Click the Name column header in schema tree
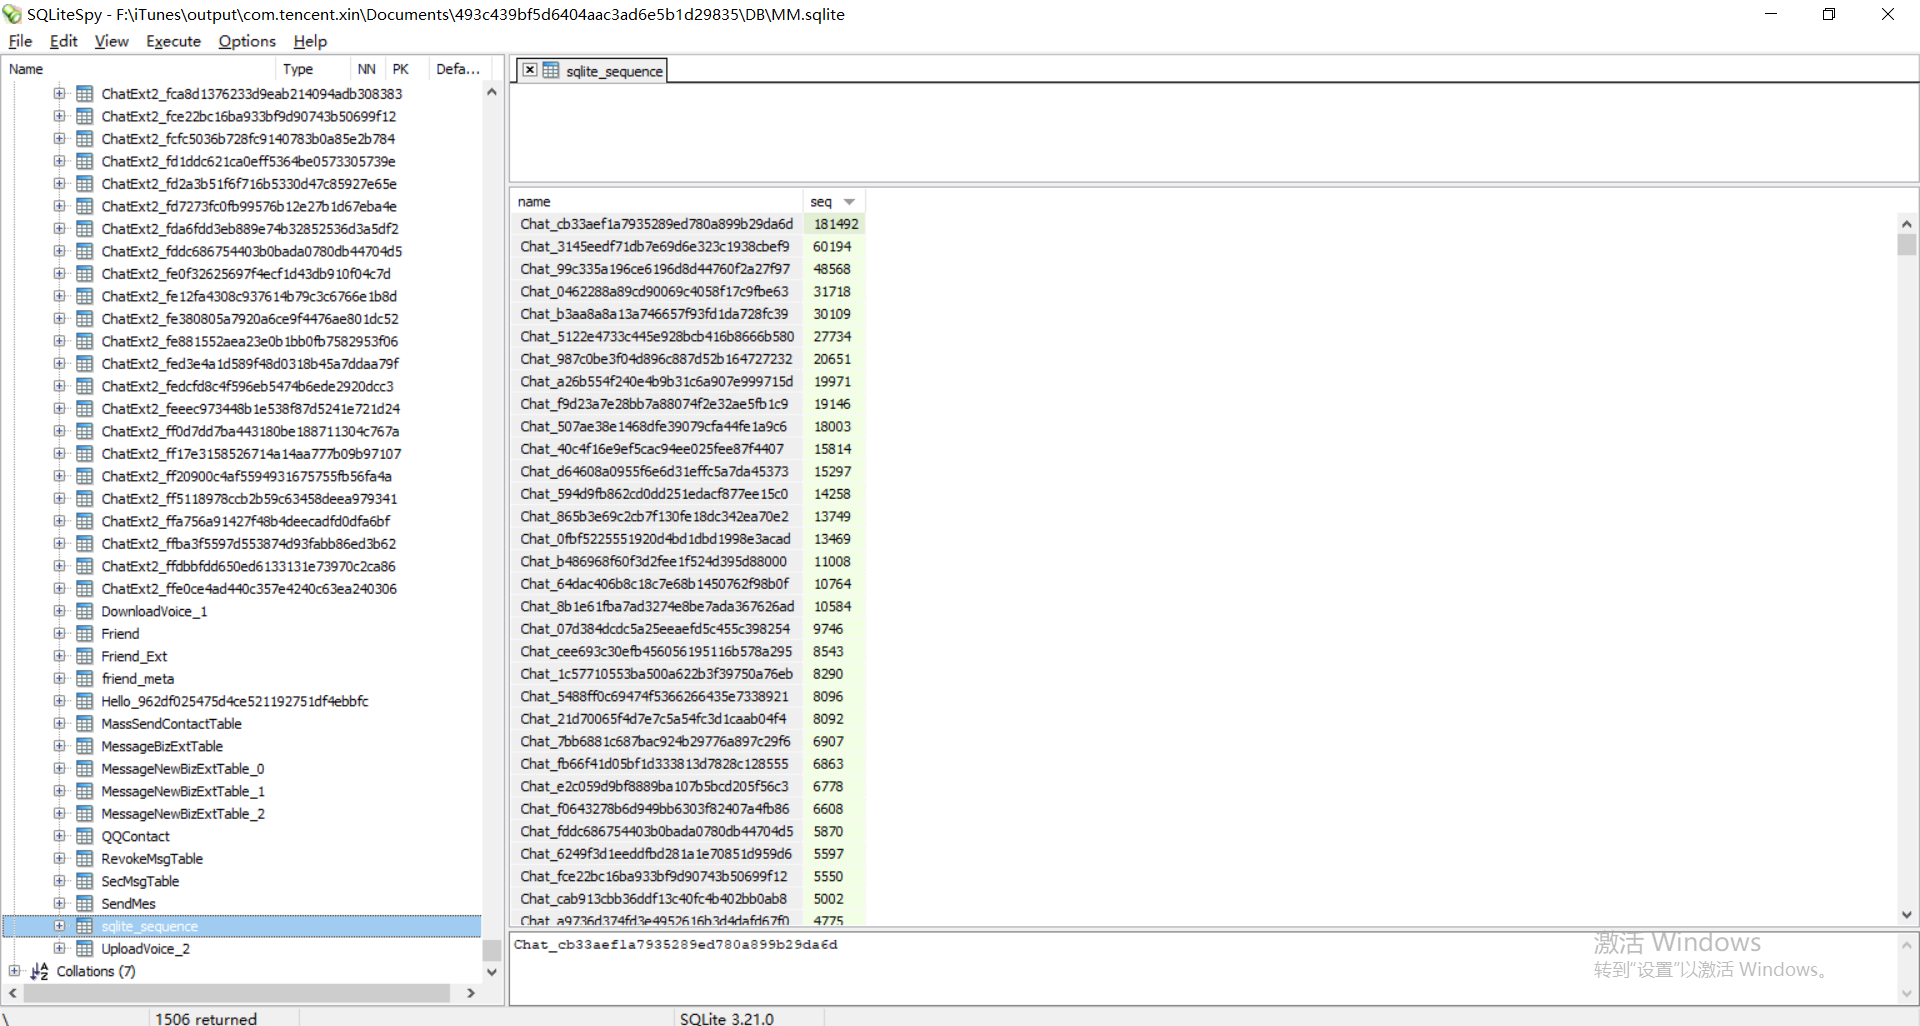This screenshot has height=1026, width=1920. click(139, 69)
